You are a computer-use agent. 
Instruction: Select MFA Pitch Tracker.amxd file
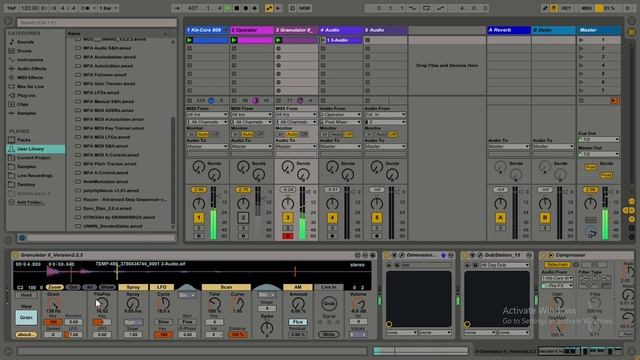pos(109,164)
